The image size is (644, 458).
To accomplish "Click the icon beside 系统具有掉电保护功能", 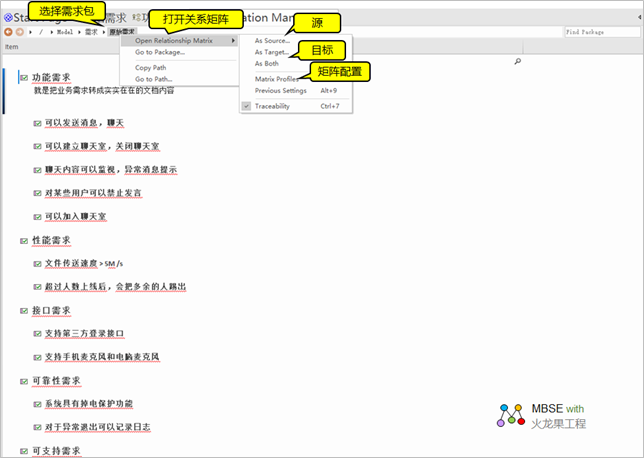I will pyautogui.click(x=37, y=403).
